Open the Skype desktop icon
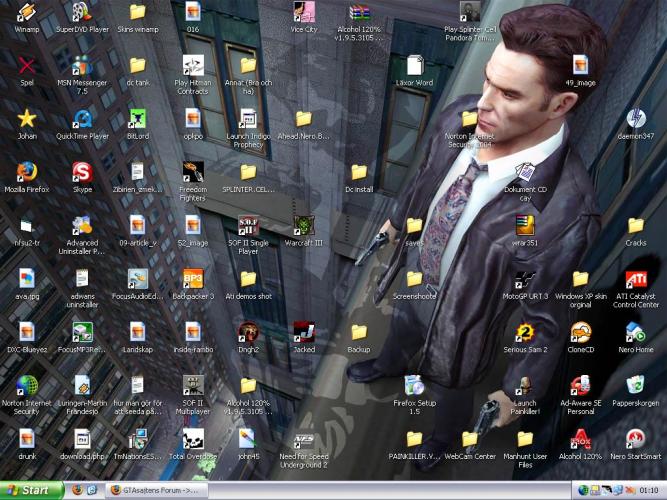The width and height of the screenshot is (667, 500). tap(82, 171)
